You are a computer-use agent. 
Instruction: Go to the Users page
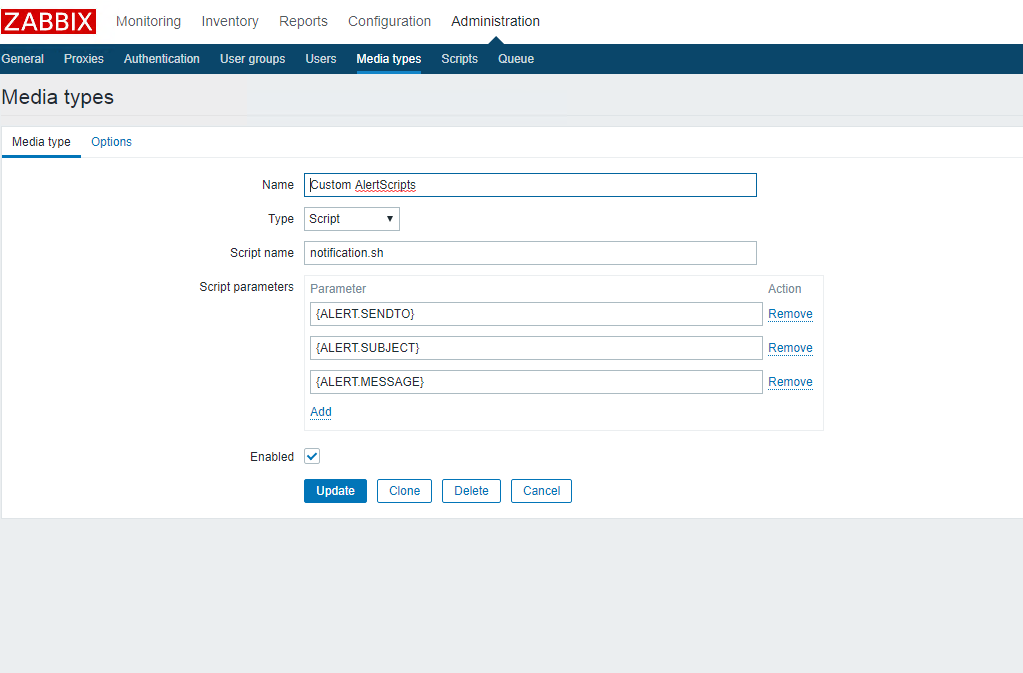click(x=320, y=59)
